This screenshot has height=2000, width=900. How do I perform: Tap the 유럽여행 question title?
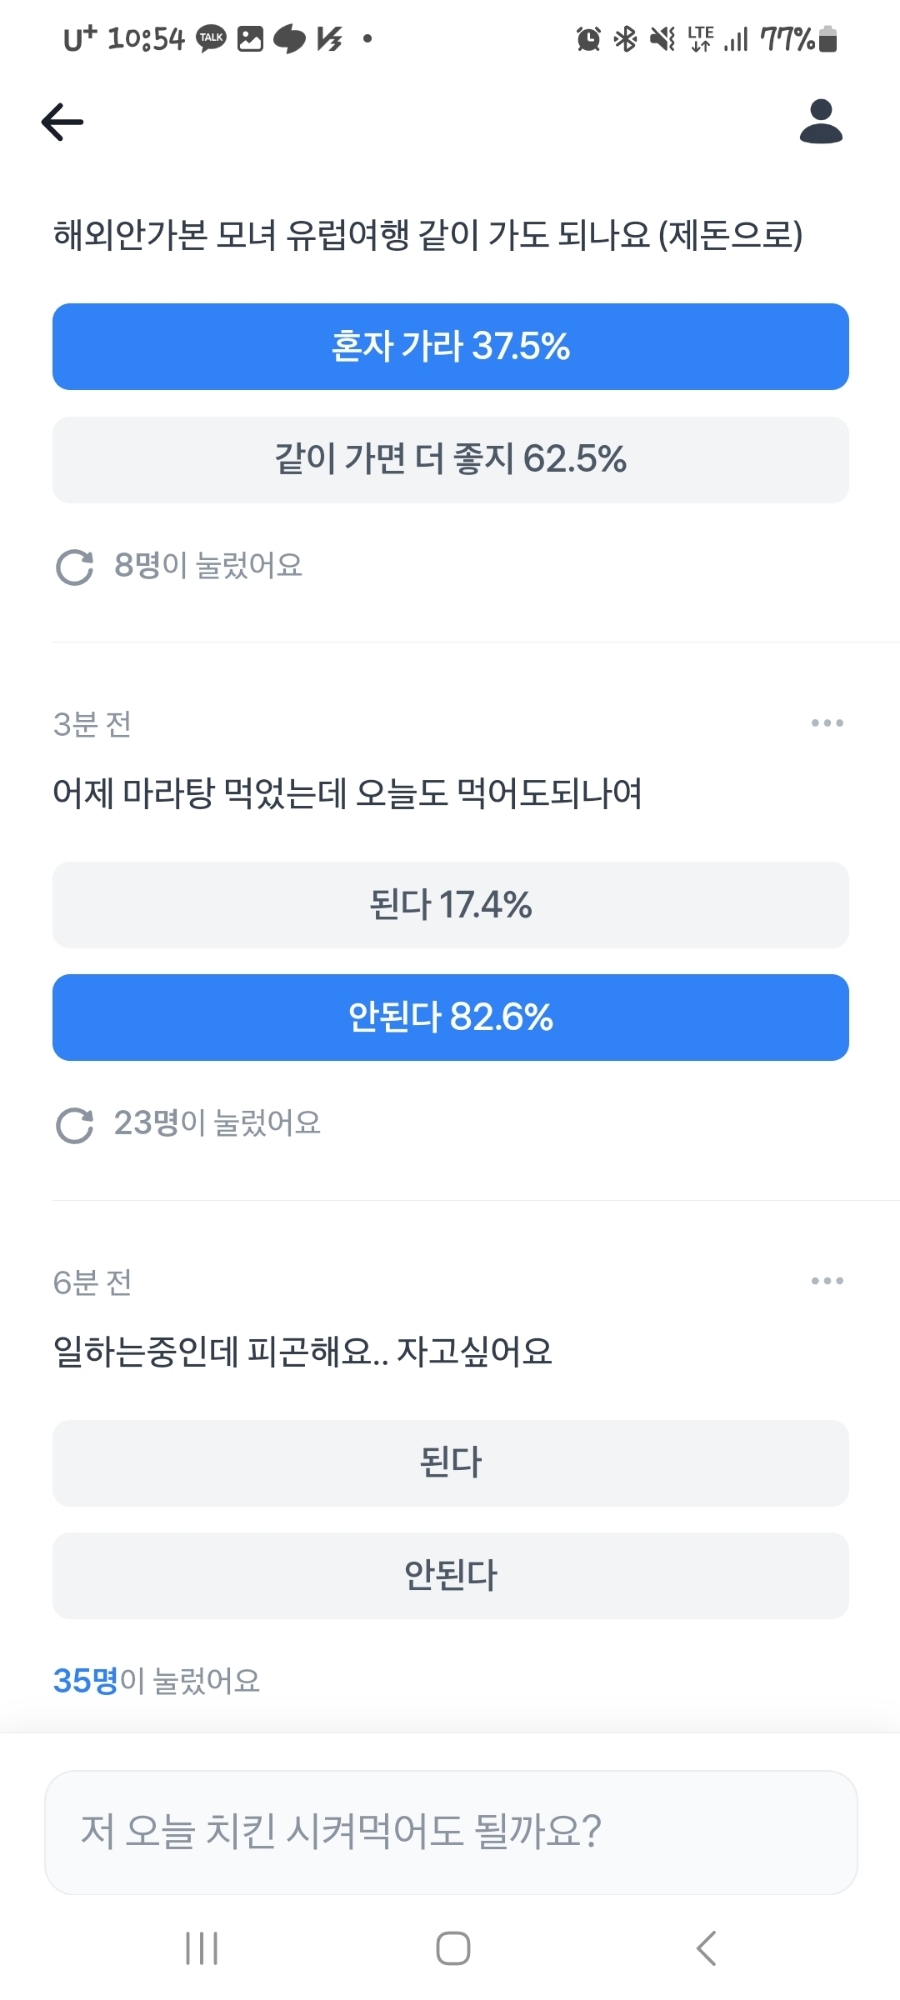click(428, 235)
